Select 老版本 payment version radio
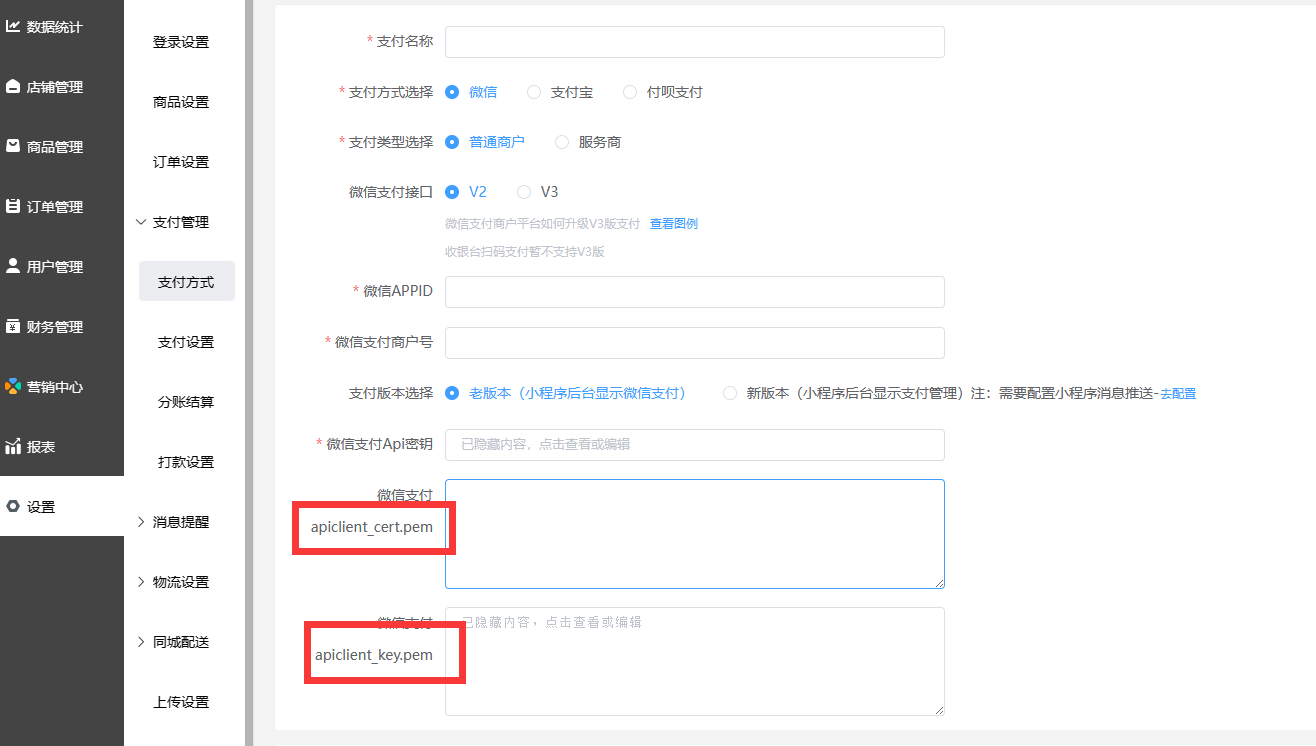The height and width of the screenshot is (746, 1316). (452, 393)
